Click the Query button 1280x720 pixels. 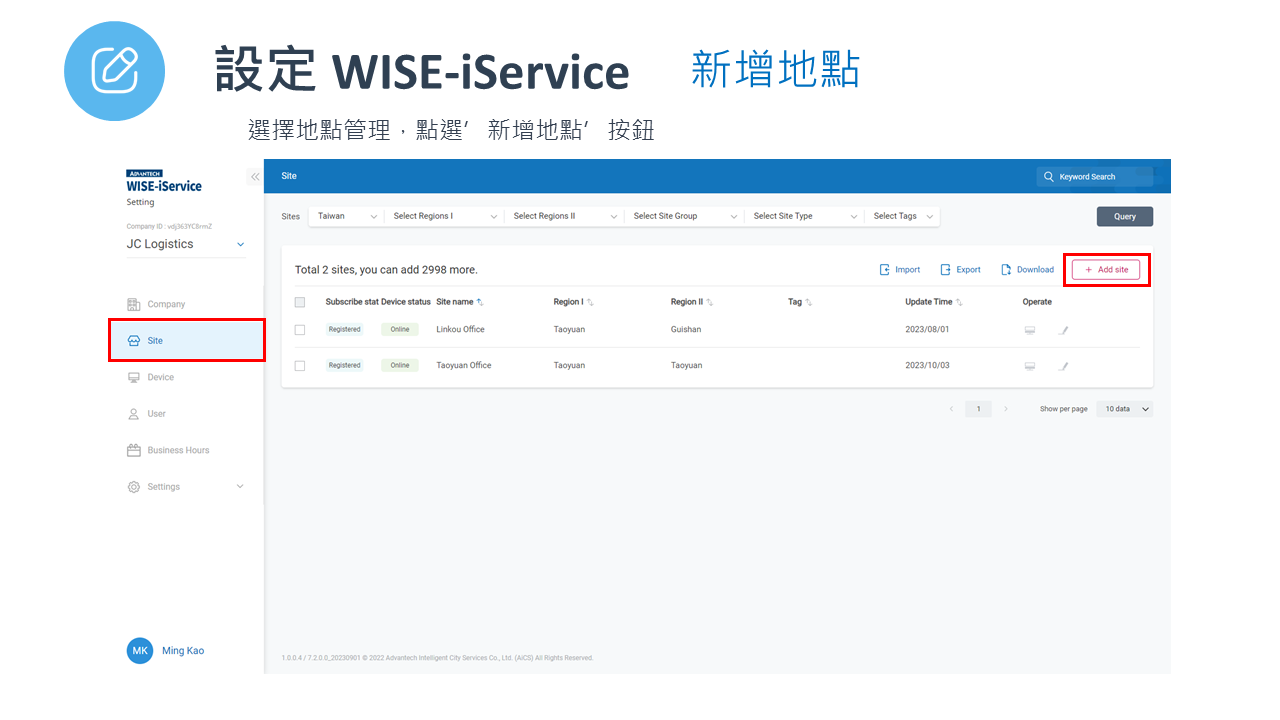point(1124,216)
